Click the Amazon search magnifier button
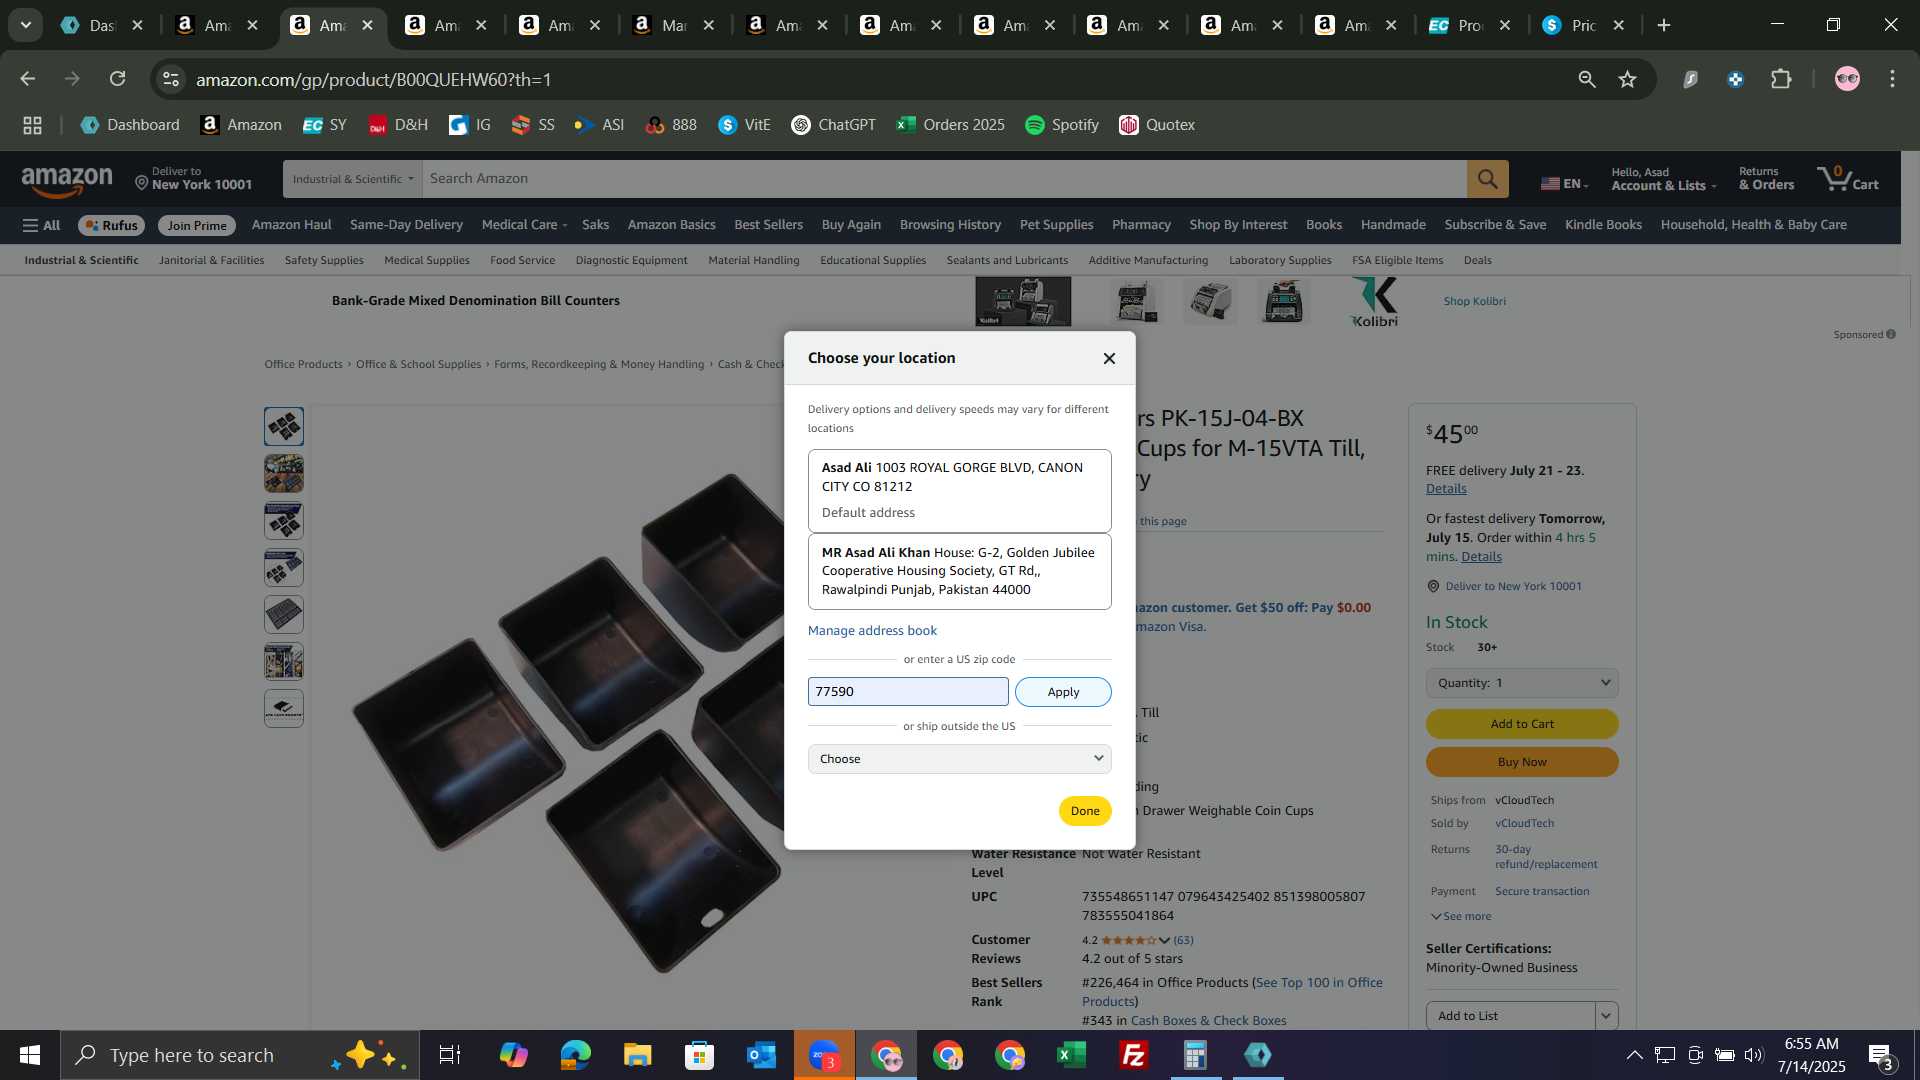The height and width of the screenshot is (1080, 1920). point(1487,179)
